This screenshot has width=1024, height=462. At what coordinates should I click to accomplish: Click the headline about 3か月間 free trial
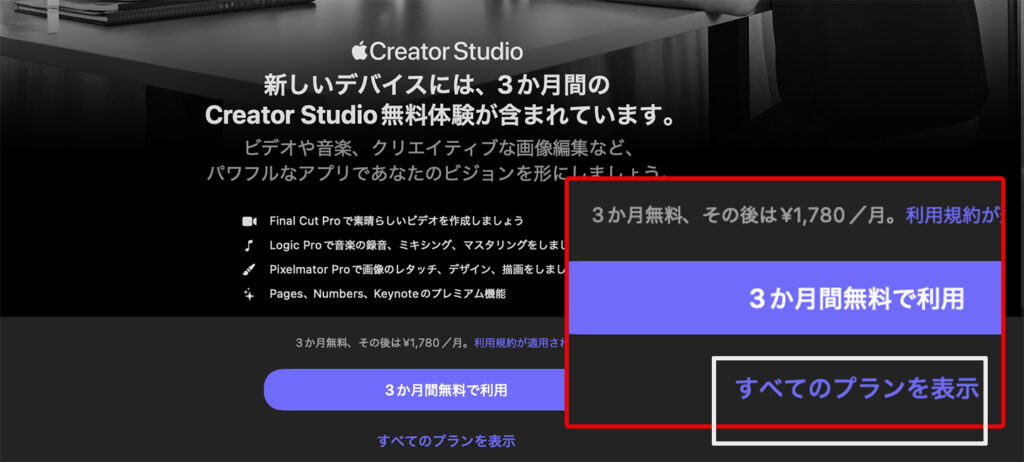436,98
